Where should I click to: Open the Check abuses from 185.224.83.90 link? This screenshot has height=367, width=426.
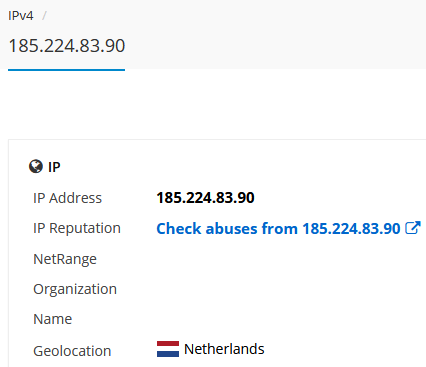point(278,229)
